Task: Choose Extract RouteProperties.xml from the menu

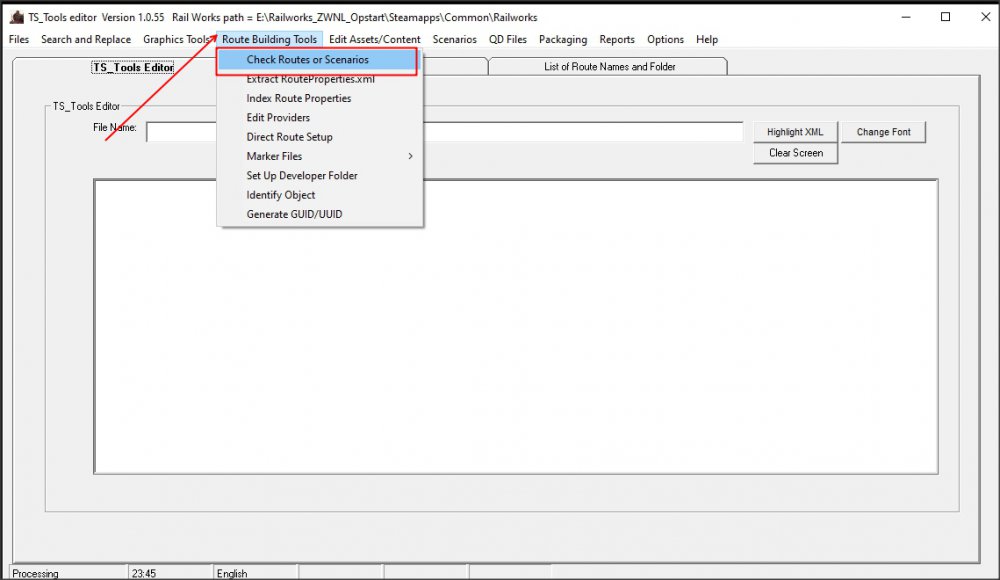Action: tap(310, 79)
